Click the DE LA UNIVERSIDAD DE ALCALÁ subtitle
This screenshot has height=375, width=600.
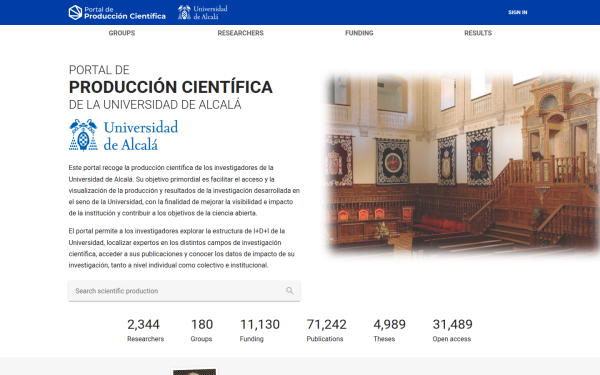[155, 105]
